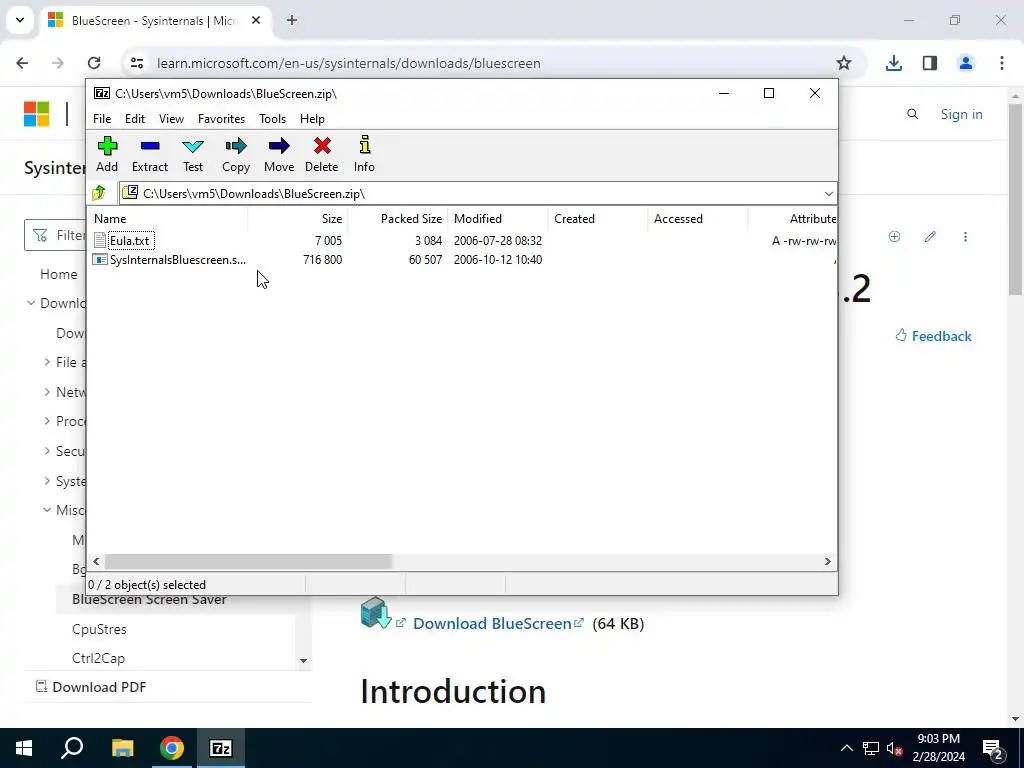Expand the Secu... tree node
This screenshot has width=1024, height=768.
[x=47, y=451]
